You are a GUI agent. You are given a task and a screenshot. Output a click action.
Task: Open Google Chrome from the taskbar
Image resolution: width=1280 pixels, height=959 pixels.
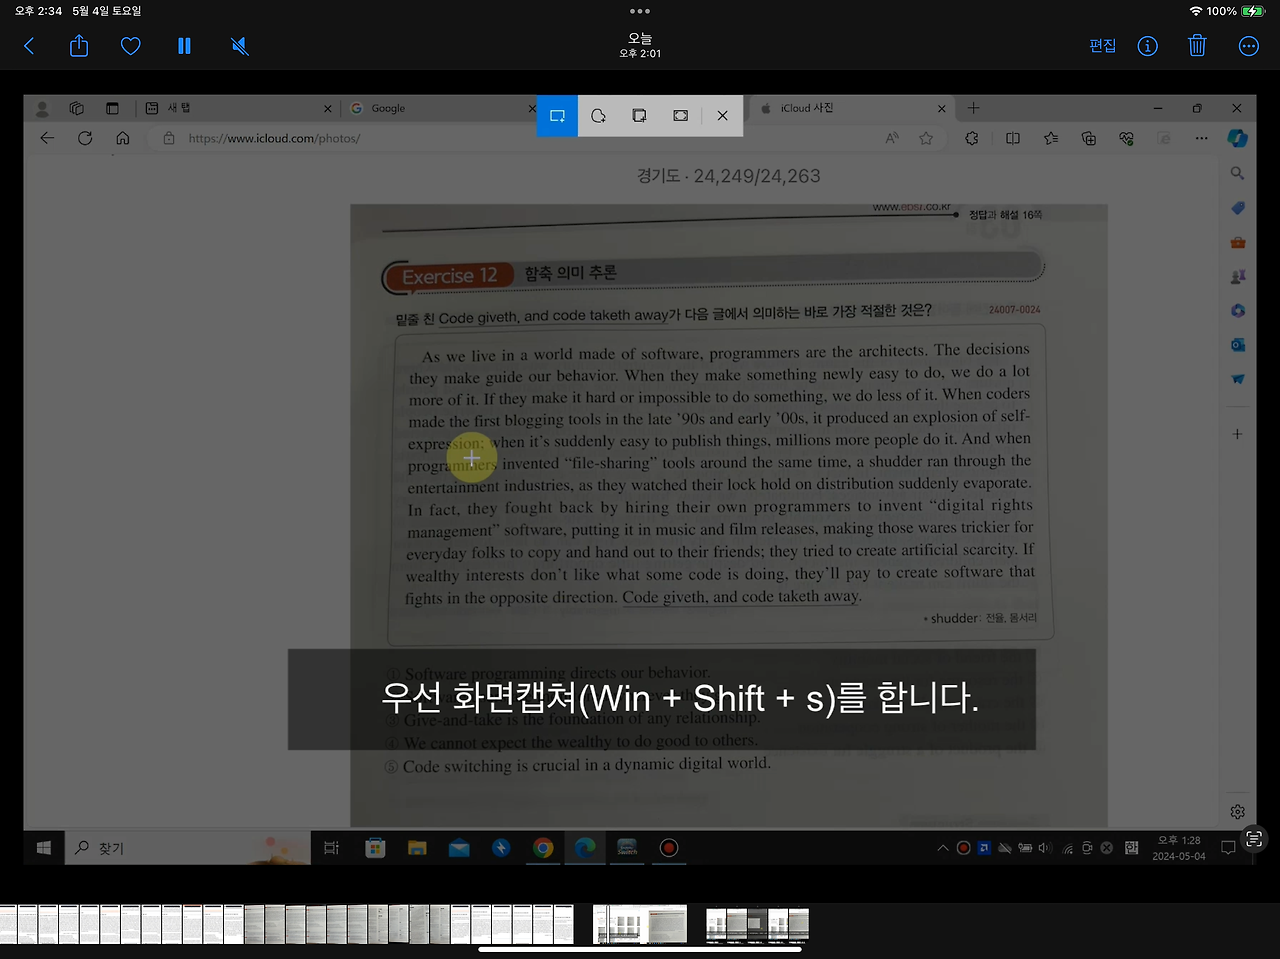[543, 848]
